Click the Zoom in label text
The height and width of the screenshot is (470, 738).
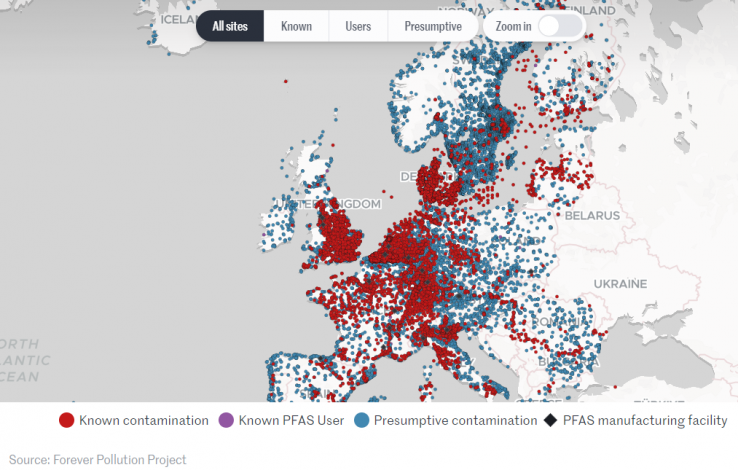coord(514,26)
